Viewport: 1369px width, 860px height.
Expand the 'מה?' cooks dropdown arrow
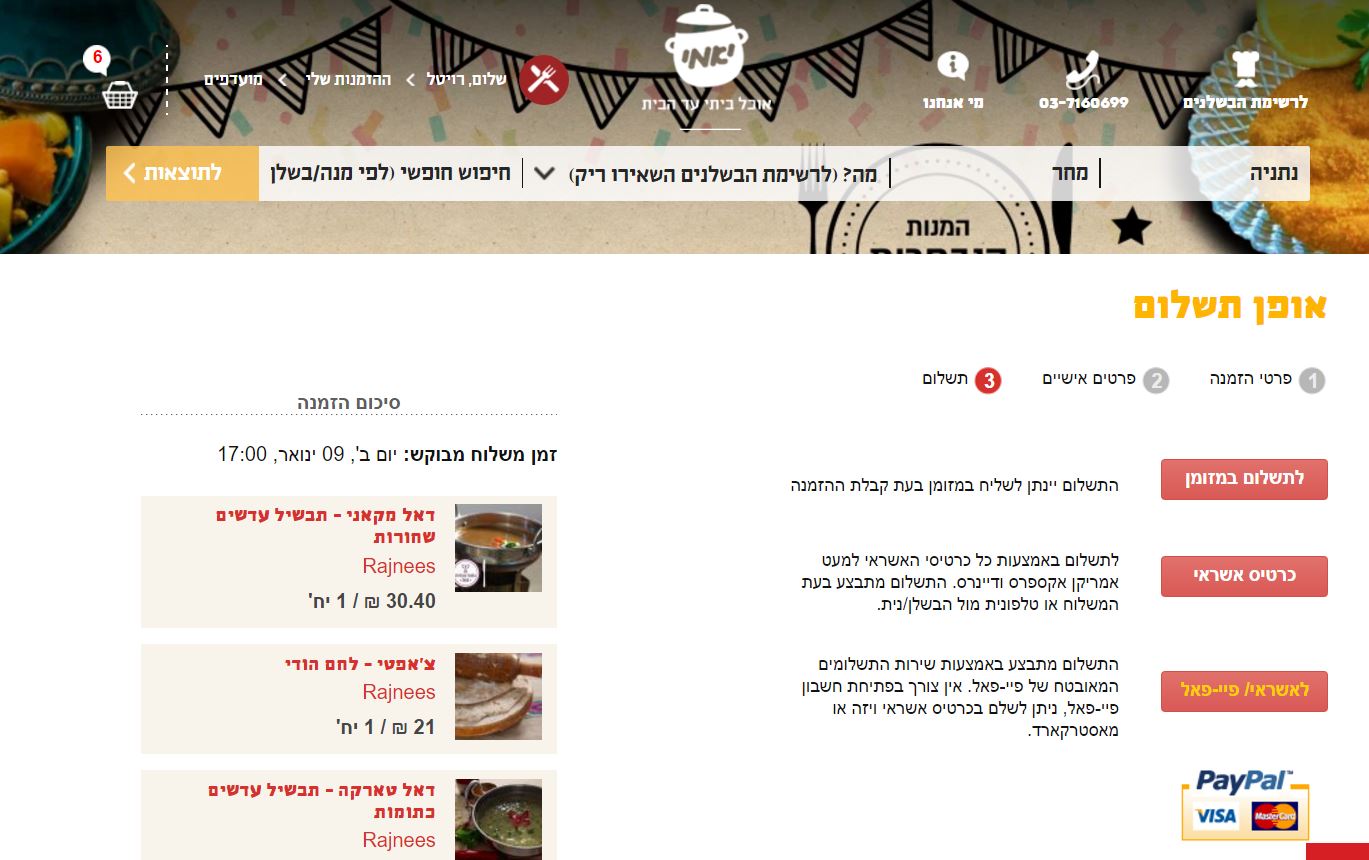[x=544, y=173]
